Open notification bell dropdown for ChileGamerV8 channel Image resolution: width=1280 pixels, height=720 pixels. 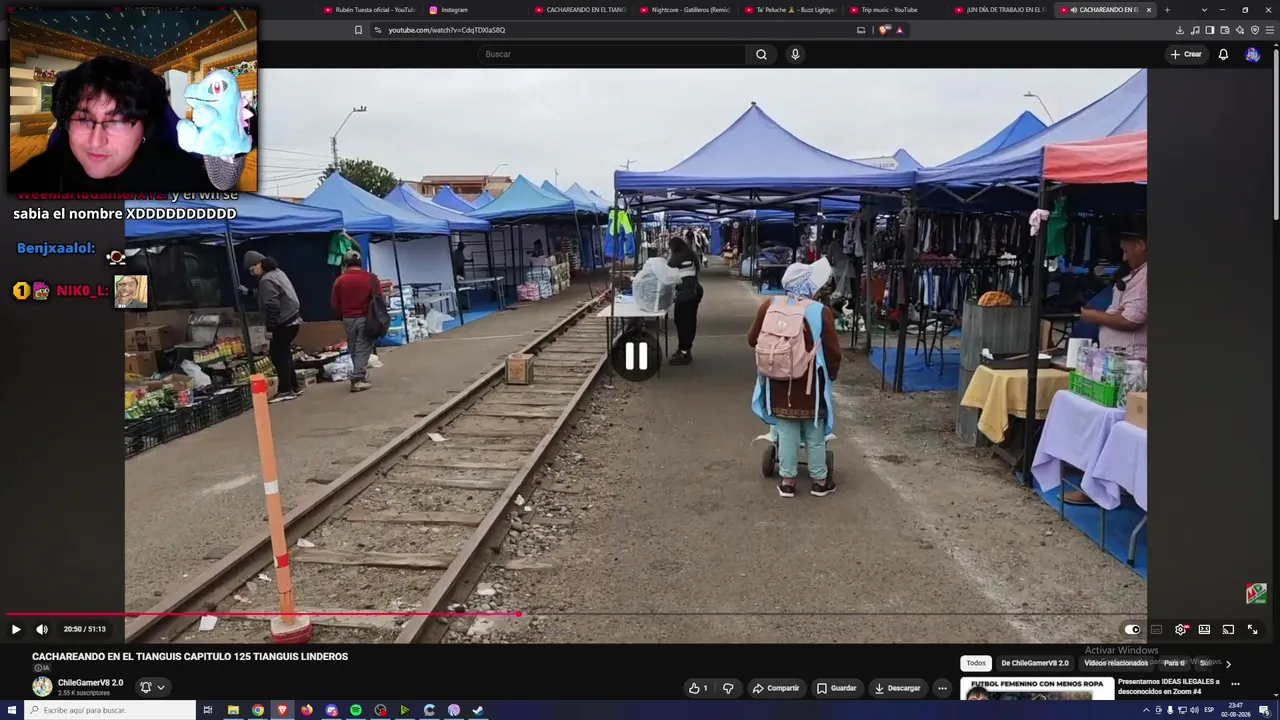[151, 687]
